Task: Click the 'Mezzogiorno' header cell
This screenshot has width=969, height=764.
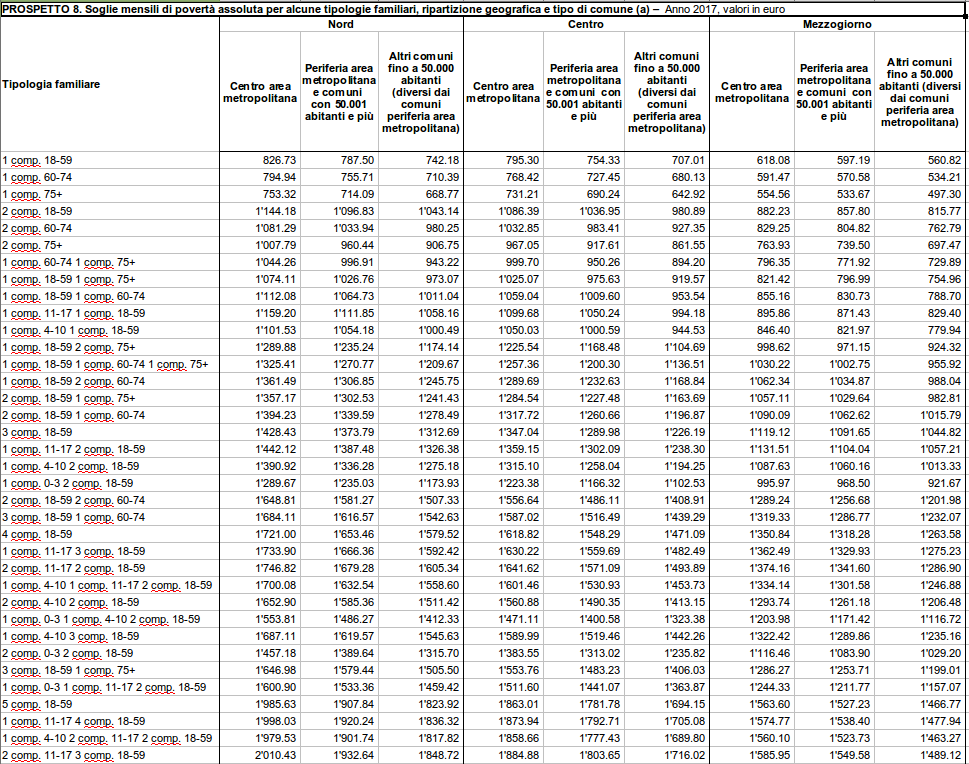Action: pos(838,24)
